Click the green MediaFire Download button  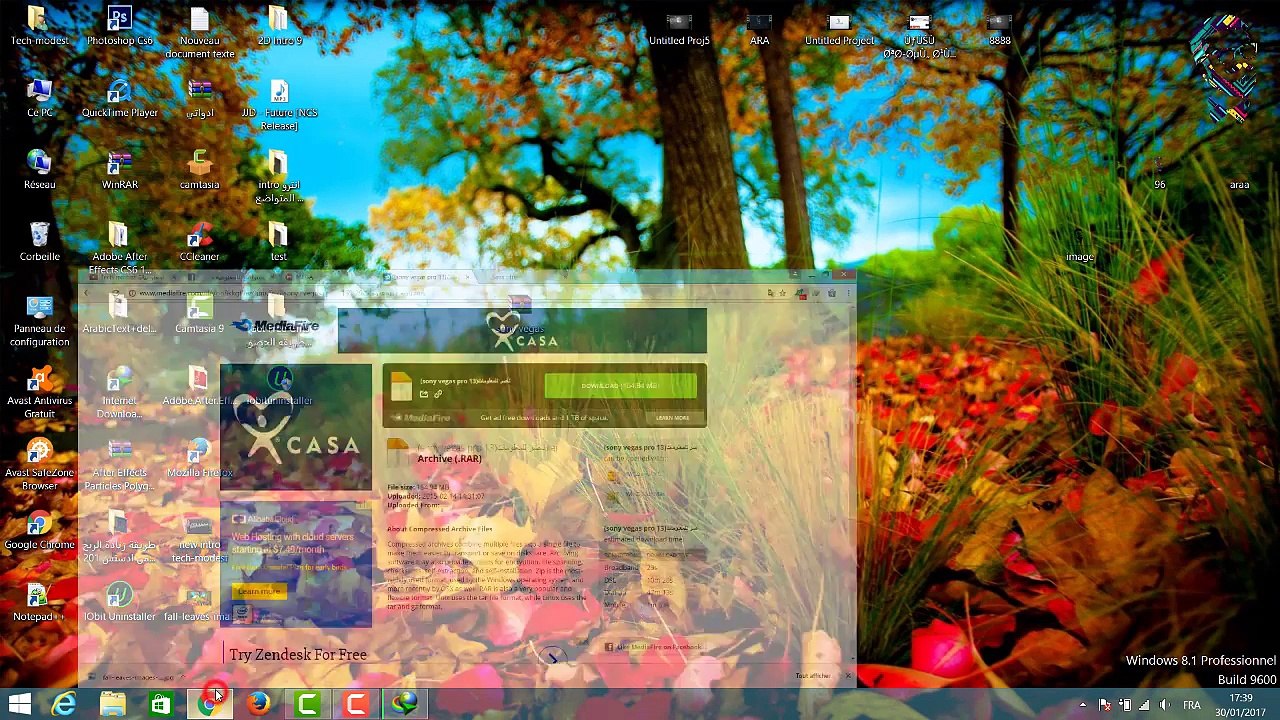tap(621, 385)
